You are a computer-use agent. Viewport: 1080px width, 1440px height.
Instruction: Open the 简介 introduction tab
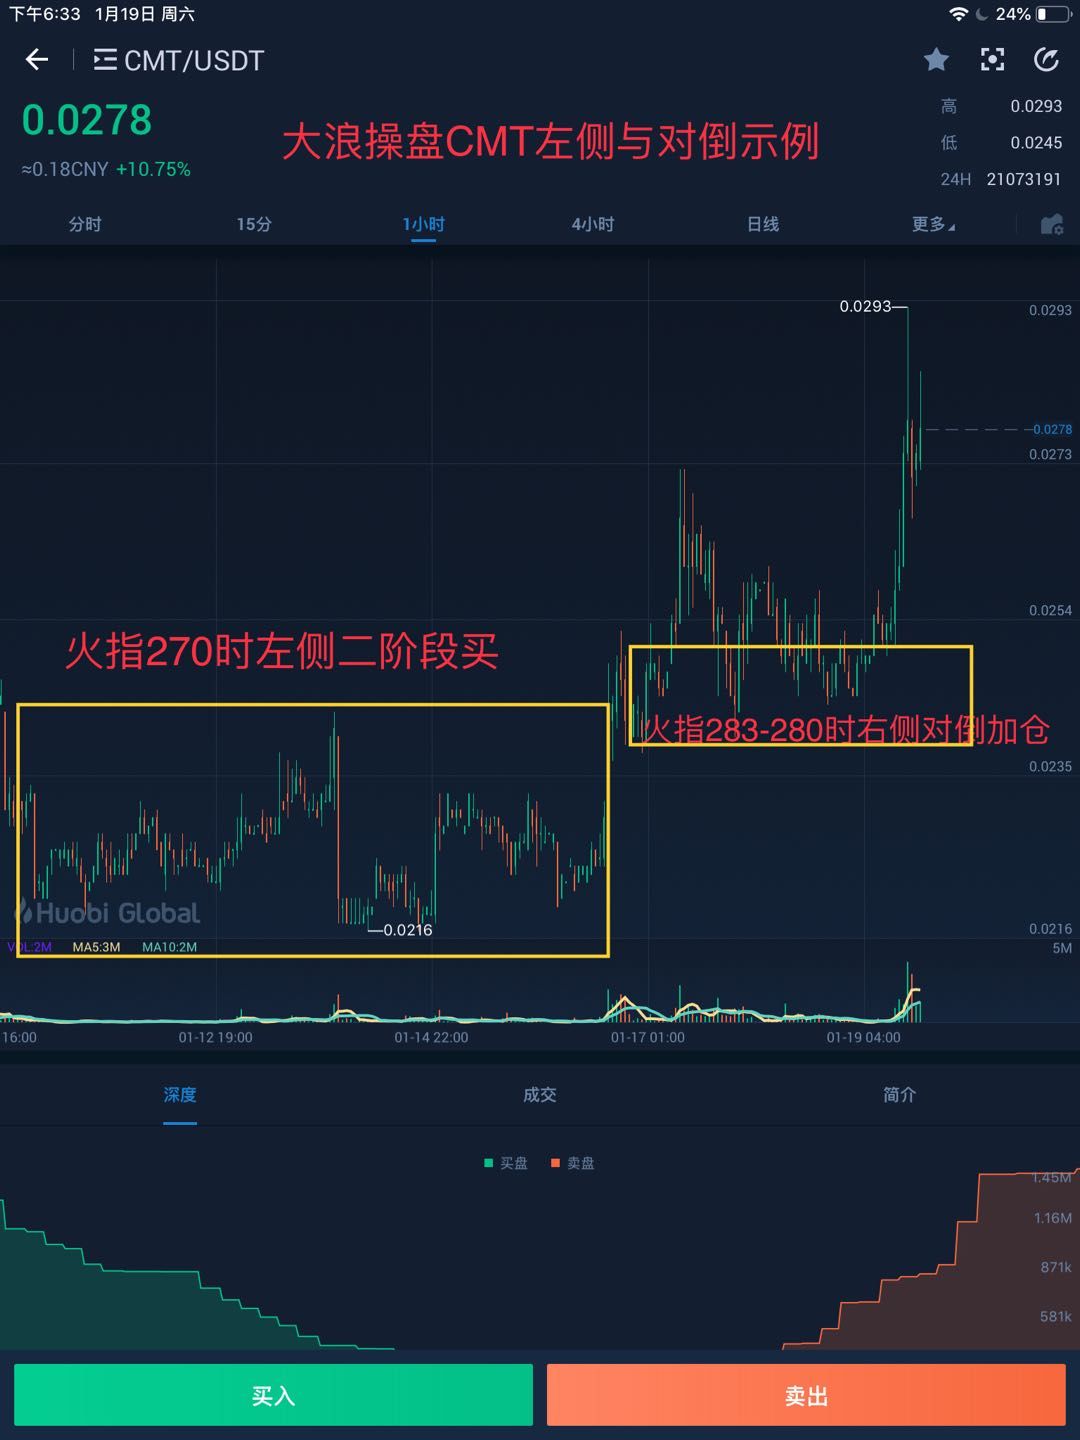(900, 1095)
